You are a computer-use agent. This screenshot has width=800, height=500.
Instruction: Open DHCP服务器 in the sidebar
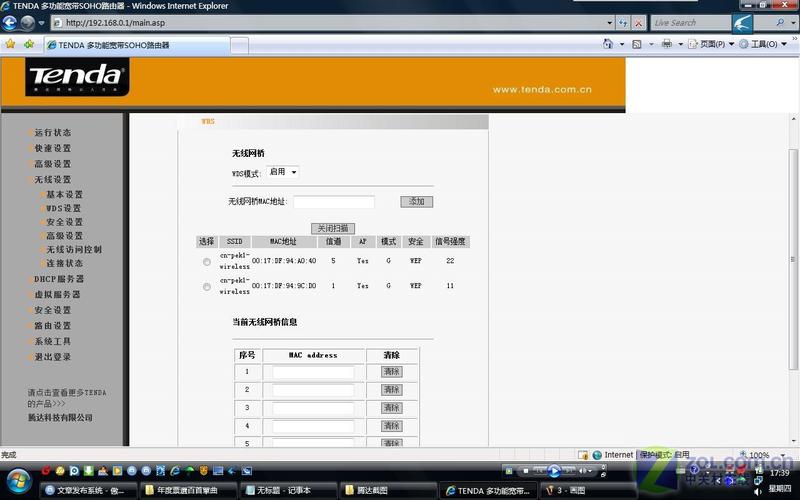pyautogui.click(x=59, y=279)
